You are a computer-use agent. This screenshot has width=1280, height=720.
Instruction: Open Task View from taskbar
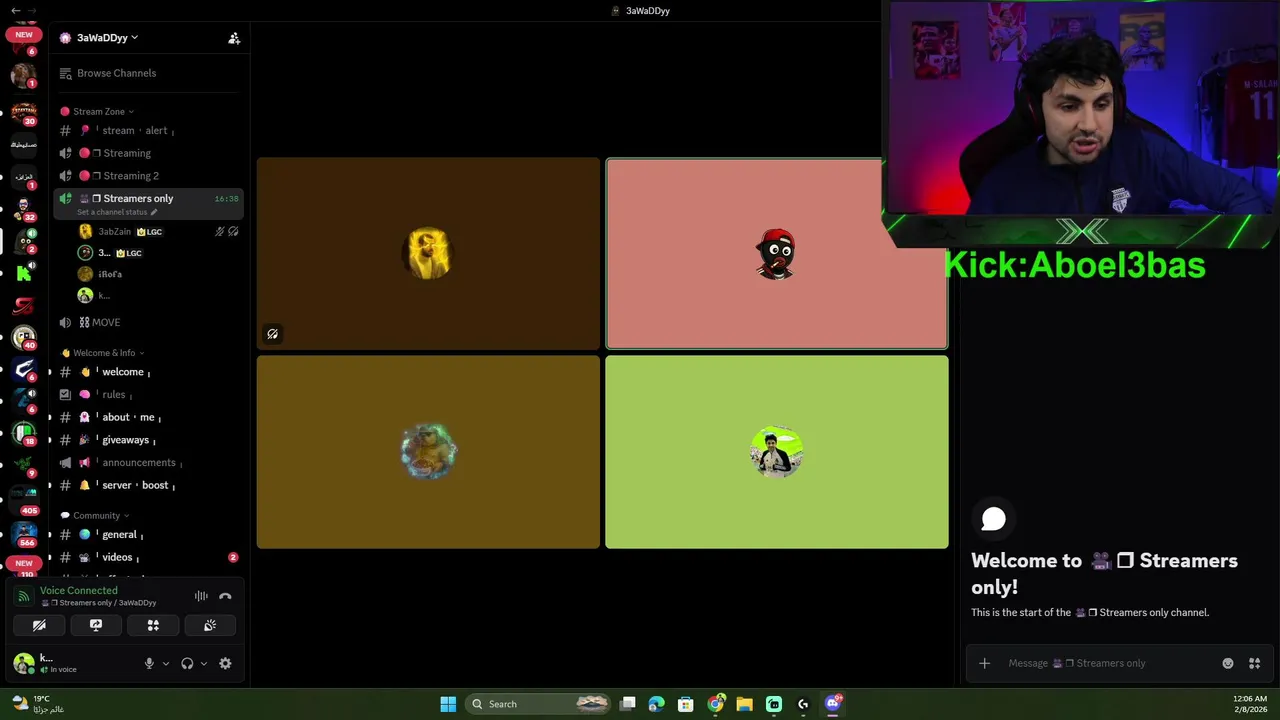coord(628,704)
